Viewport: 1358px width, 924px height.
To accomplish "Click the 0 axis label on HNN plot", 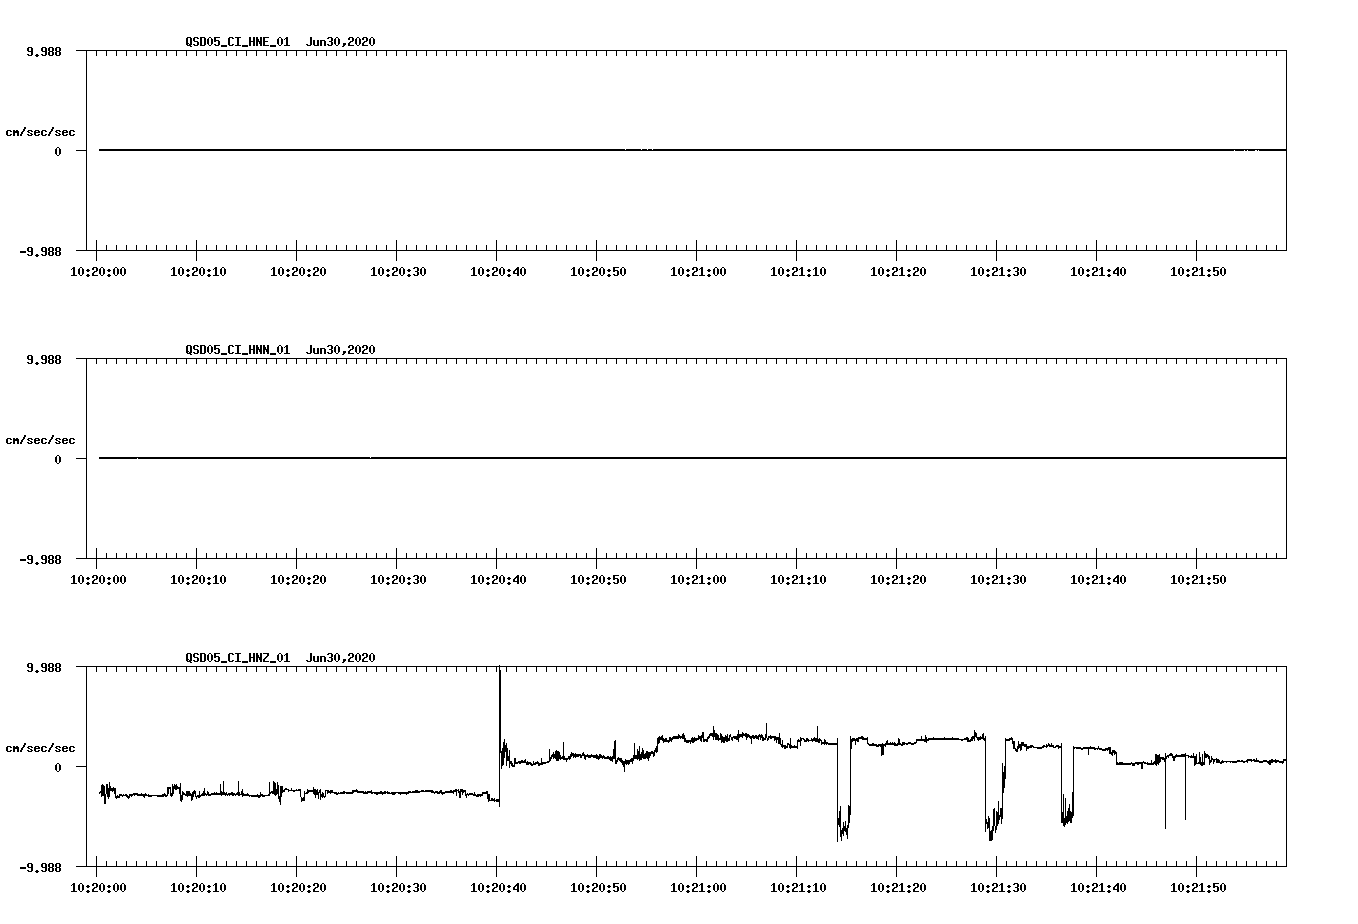I will [x=58, y=459].
